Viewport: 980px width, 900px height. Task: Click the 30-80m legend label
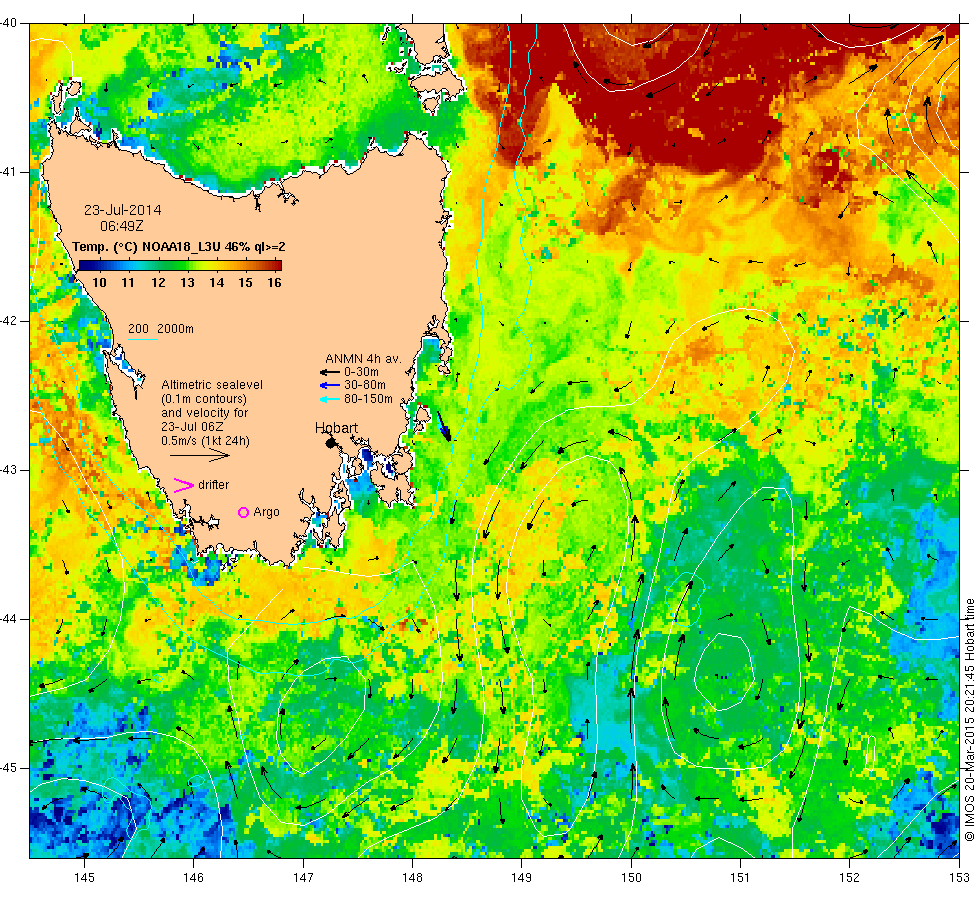pyautogui.click(x=365, y=385)
